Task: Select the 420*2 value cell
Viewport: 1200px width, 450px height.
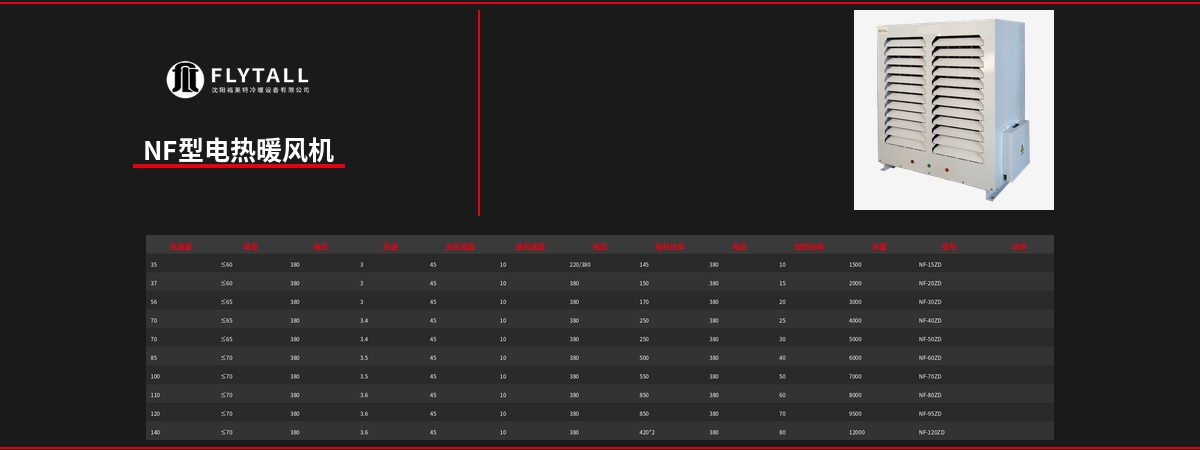Action: pos(647,433)
